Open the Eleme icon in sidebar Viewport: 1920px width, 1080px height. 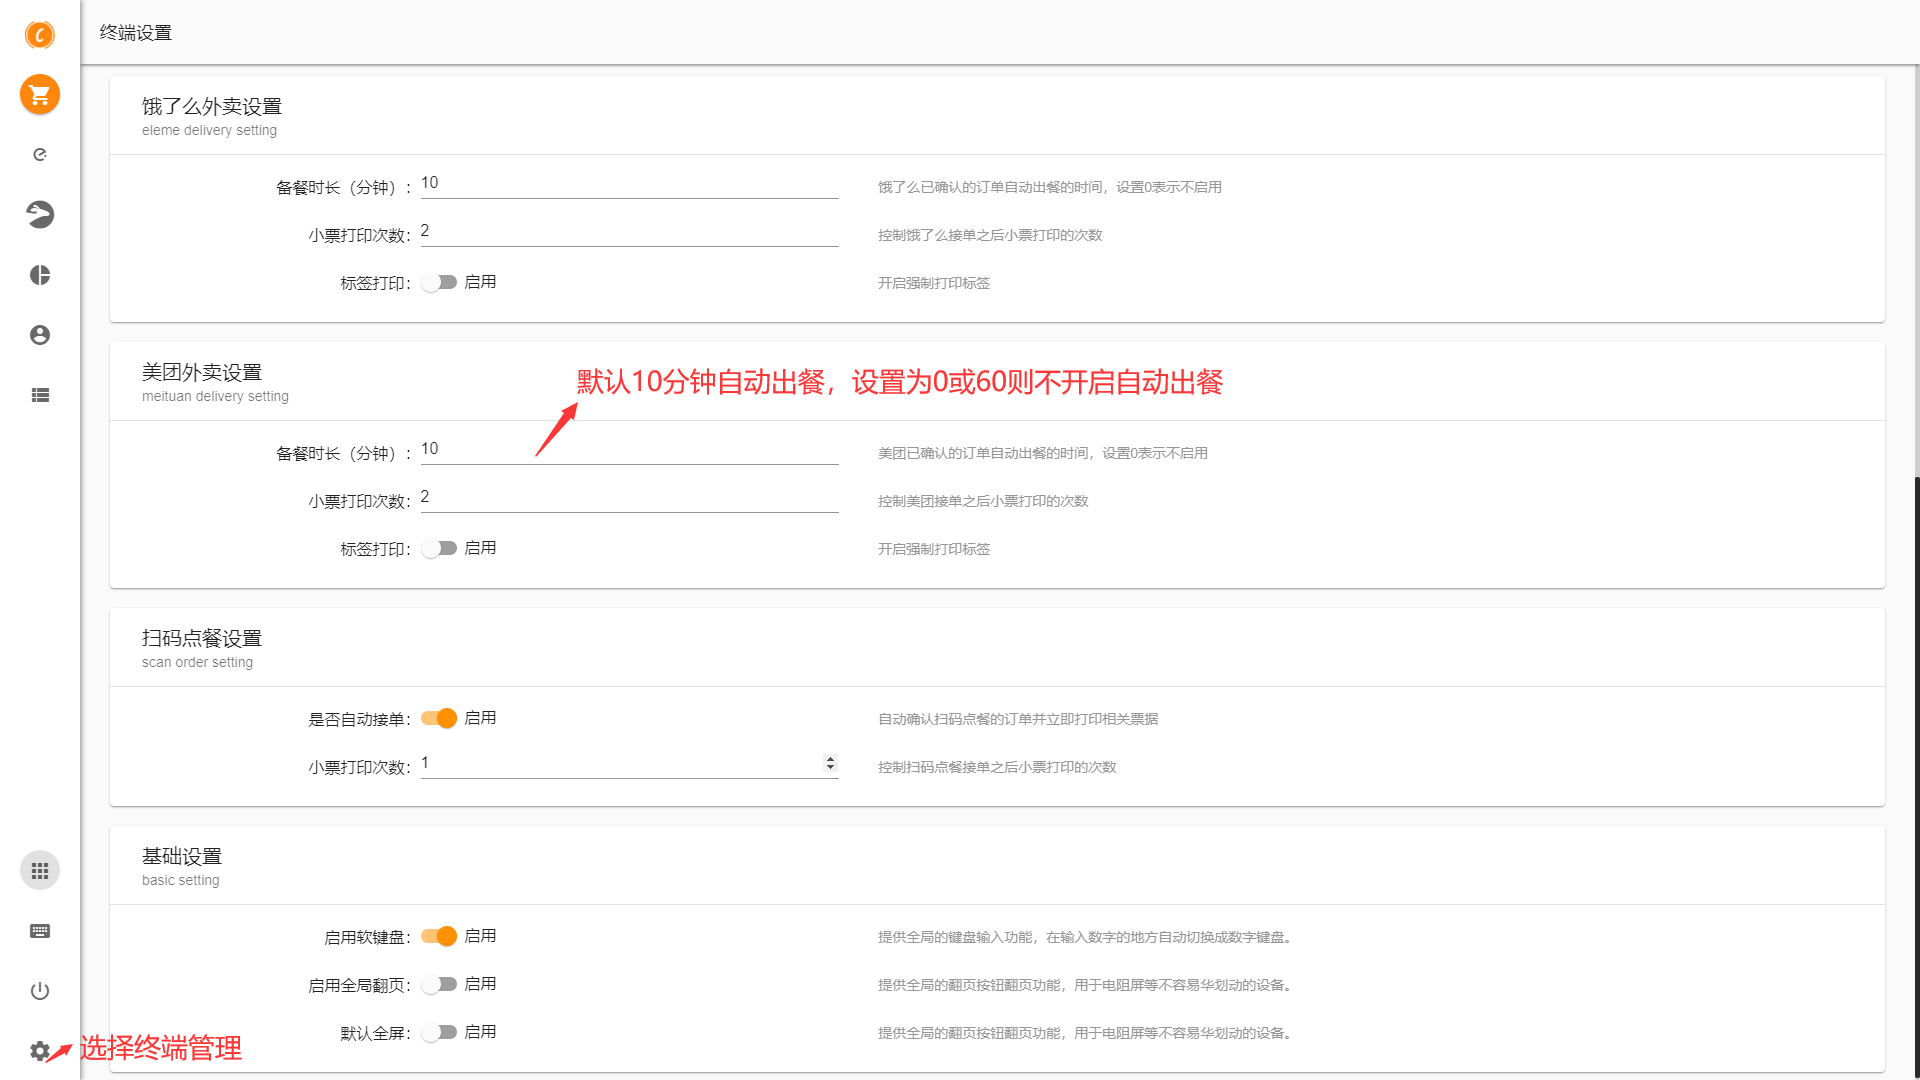coord(40,155)
